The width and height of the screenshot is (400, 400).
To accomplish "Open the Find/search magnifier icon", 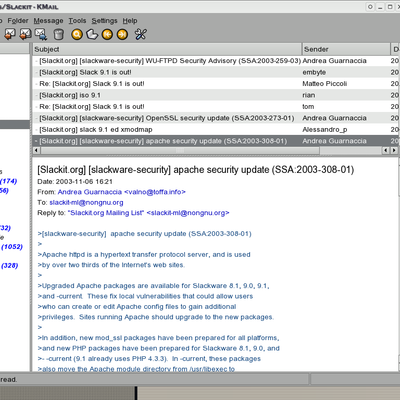I will (x=77, y=34).
